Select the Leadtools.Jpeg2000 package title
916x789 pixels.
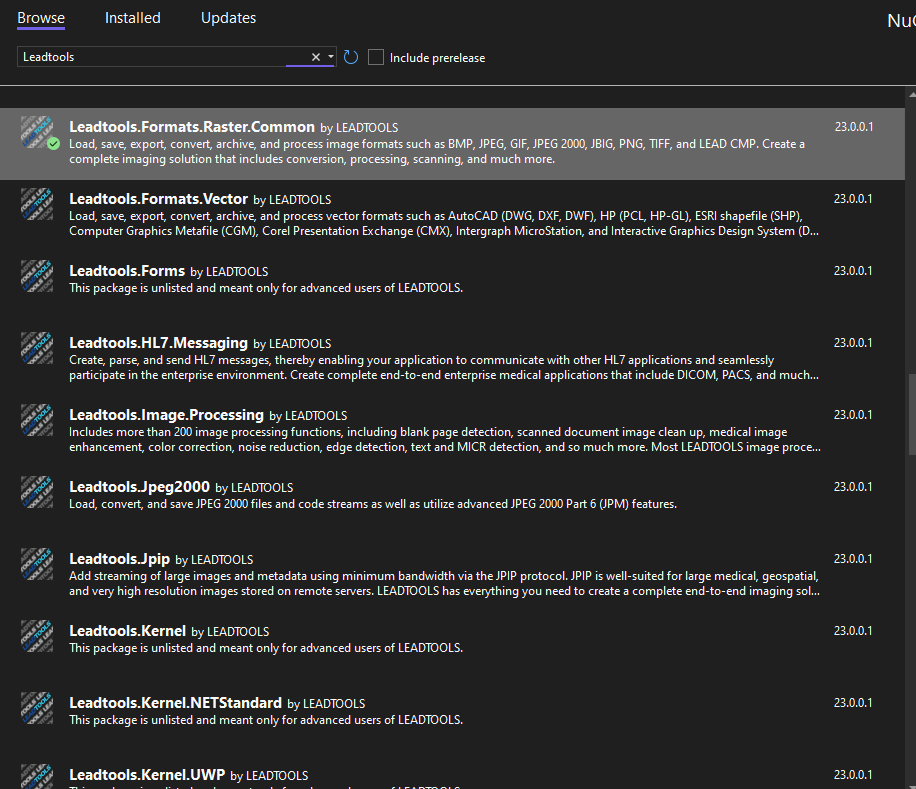click(x=139, y=486)
